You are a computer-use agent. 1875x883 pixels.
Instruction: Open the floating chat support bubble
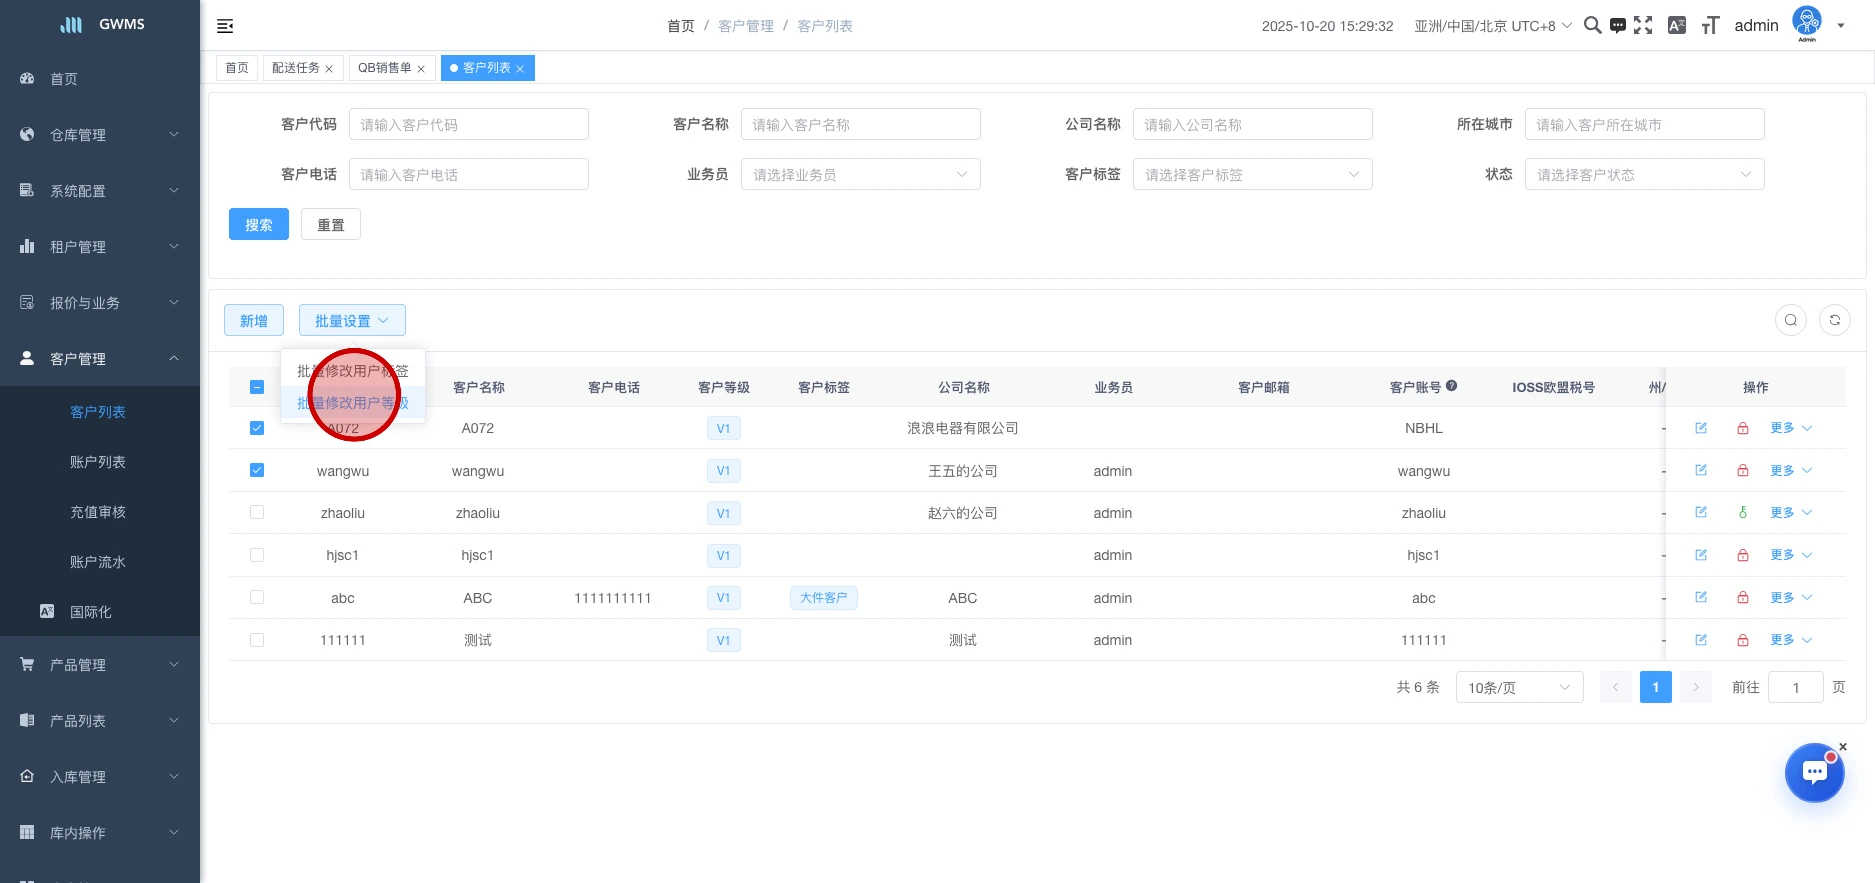1814,773
